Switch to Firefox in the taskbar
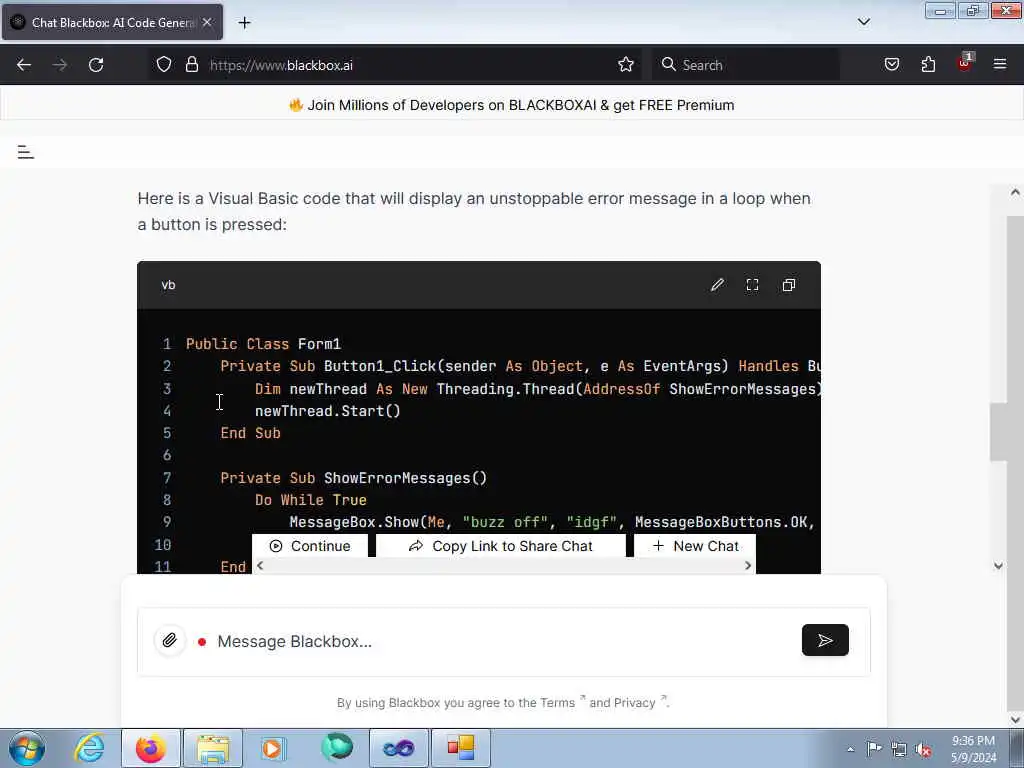 [x=151, y=748]
